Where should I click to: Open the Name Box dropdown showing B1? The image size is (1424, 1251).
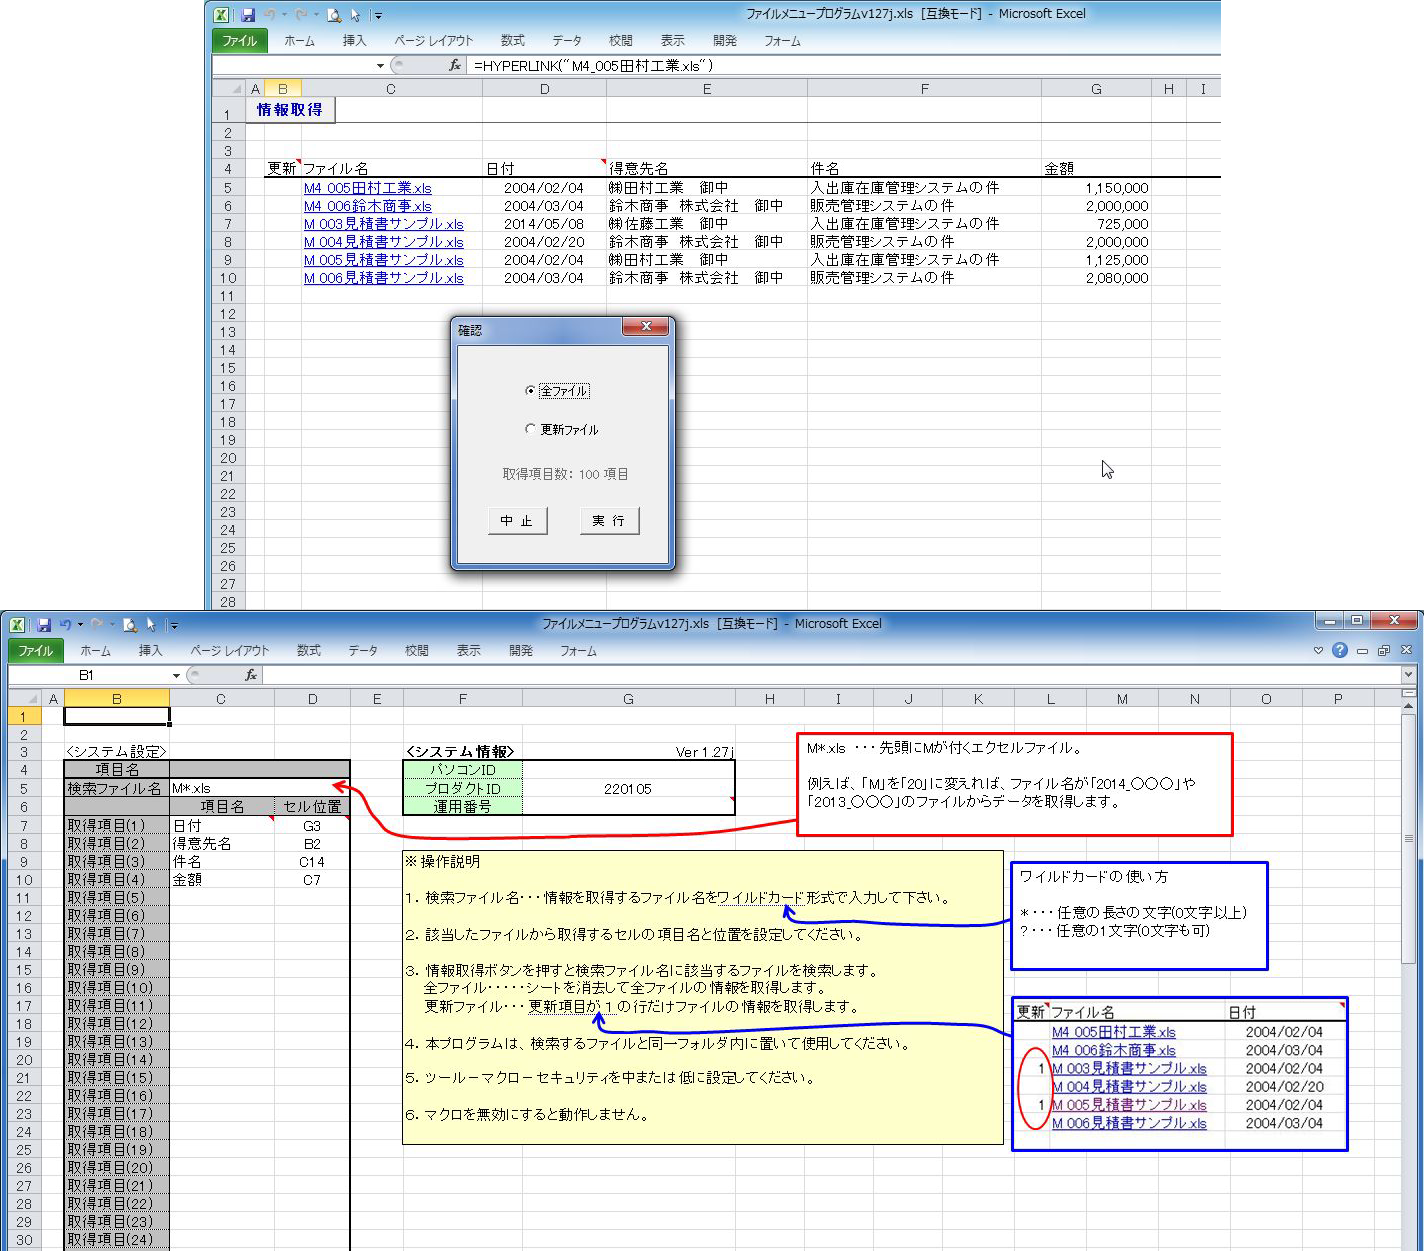pyautogui.click(x=176, y=676)
